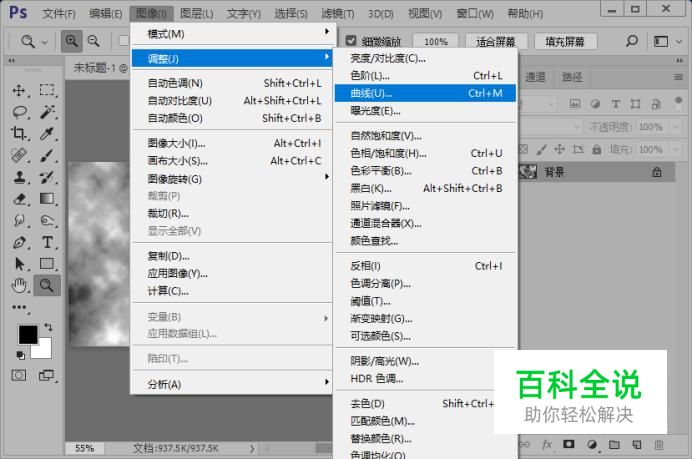
Task: Click the Zoom Out magnifier option
Action: pyautogui.click(x=94, y=41)
